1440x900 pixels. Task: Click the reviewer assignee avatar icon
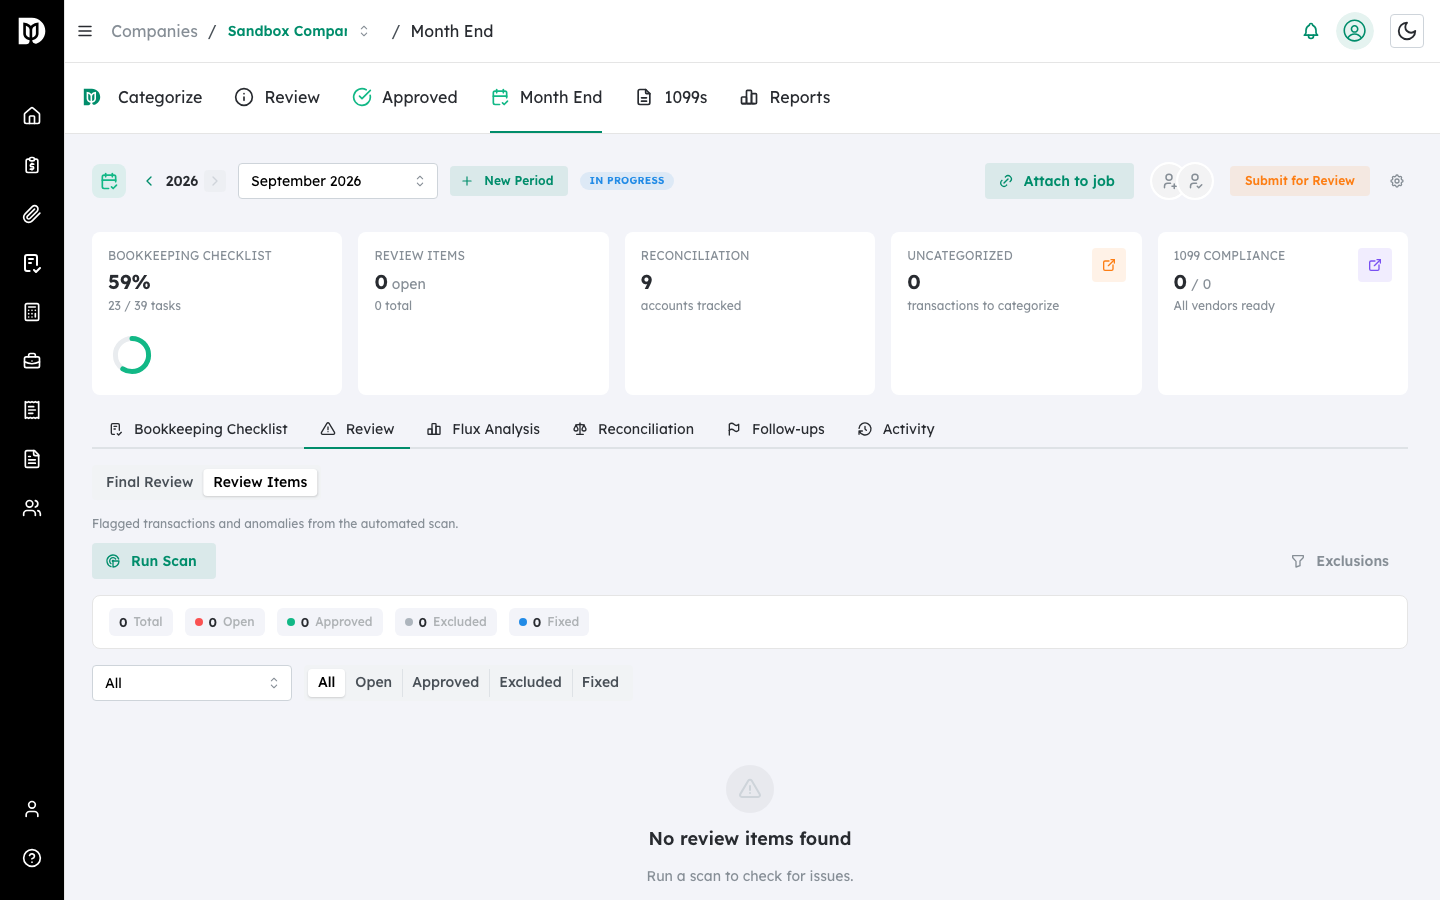pos(1196,181)
